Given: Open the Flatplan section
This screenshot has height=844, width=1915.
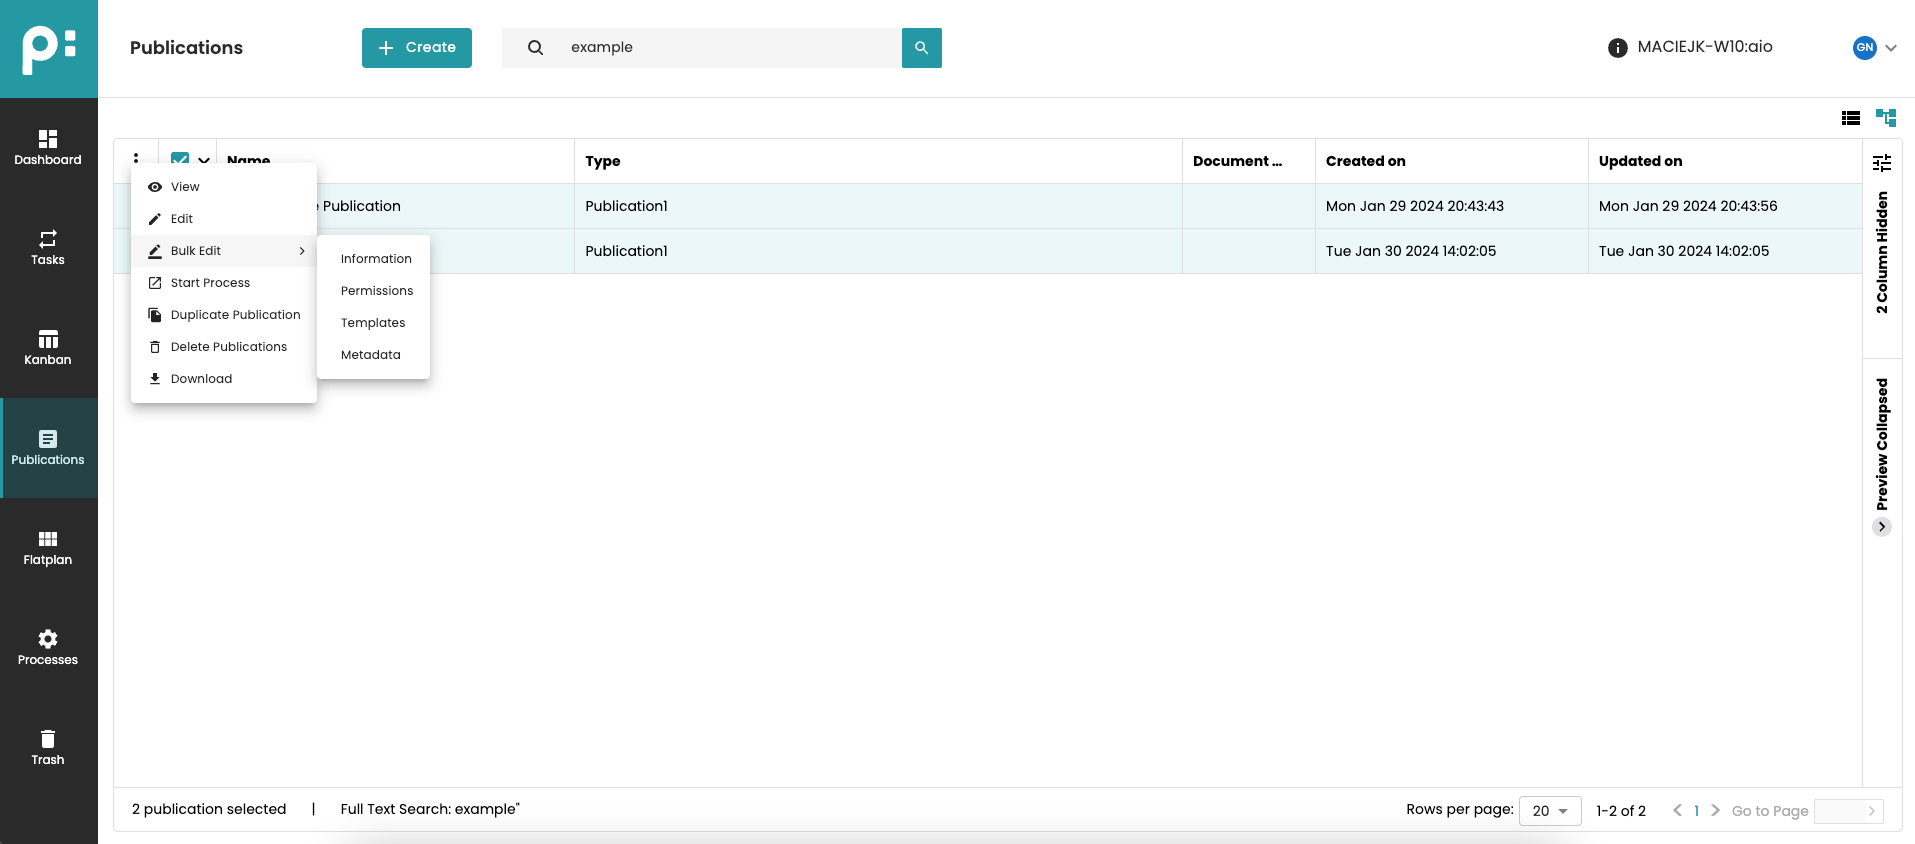Looking at the screenshot, I should (48, 547).
